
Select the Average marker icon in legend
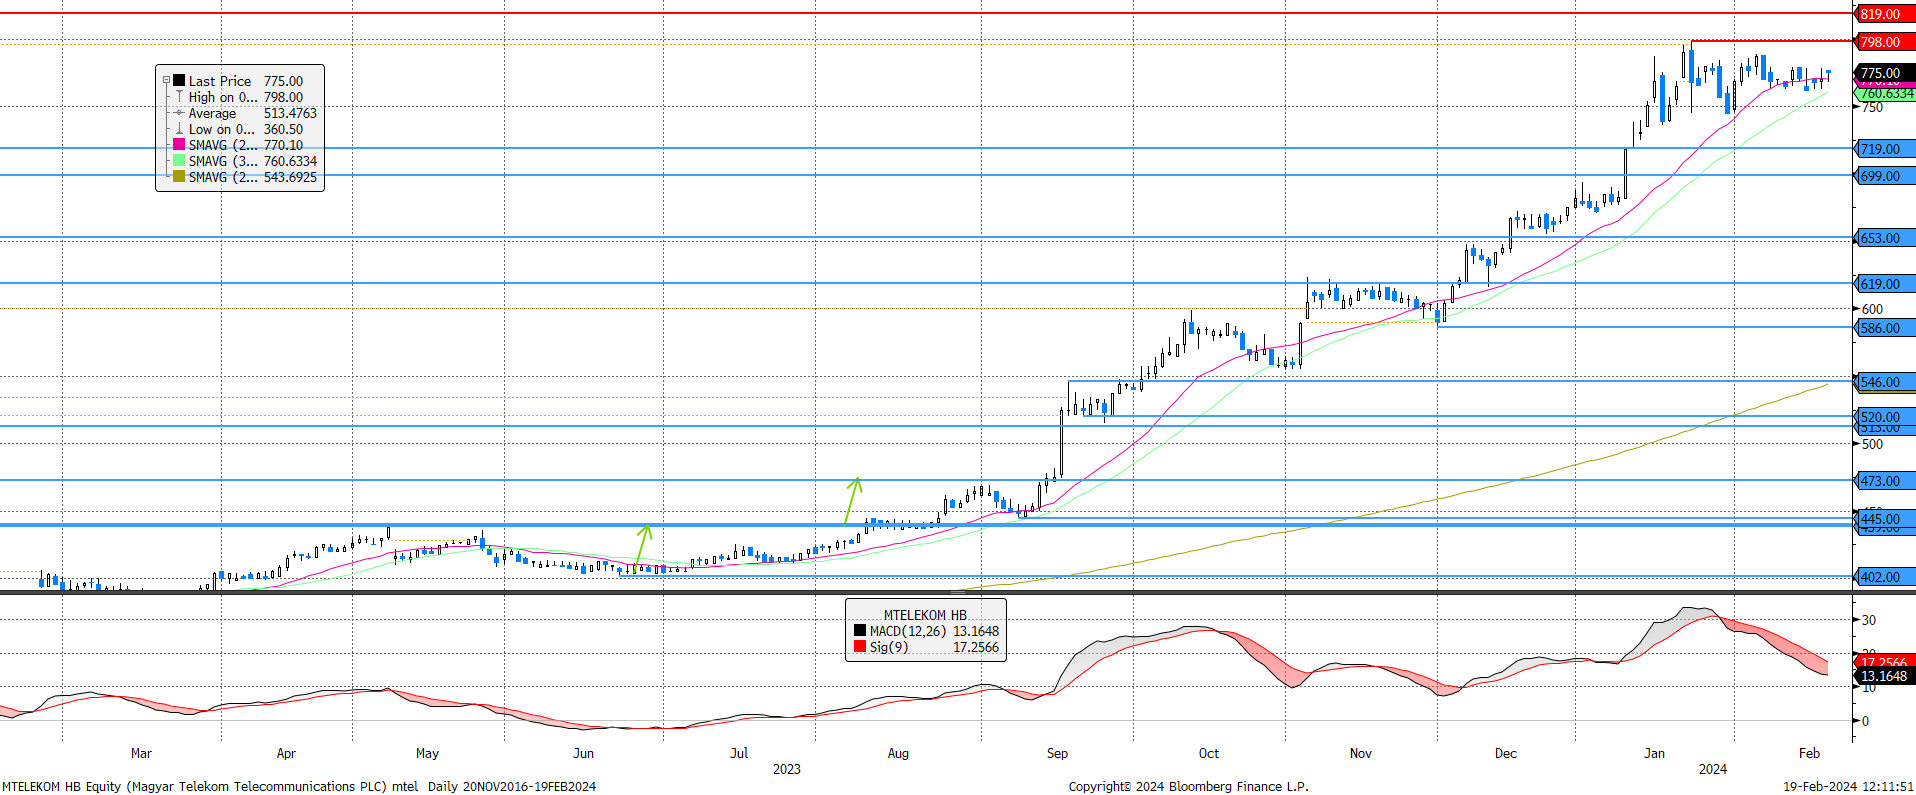[179, 112]
